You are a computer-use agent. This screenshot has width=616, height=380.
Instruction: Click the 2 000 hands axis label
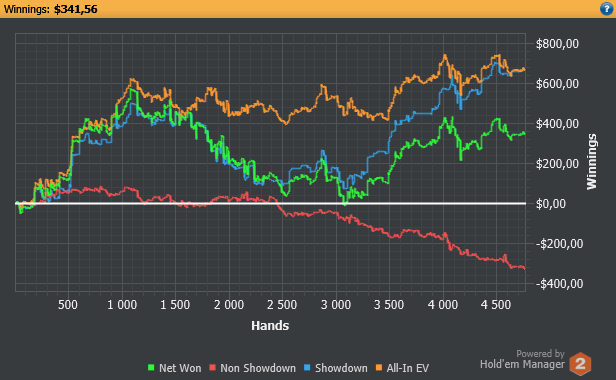click(229, 305)
